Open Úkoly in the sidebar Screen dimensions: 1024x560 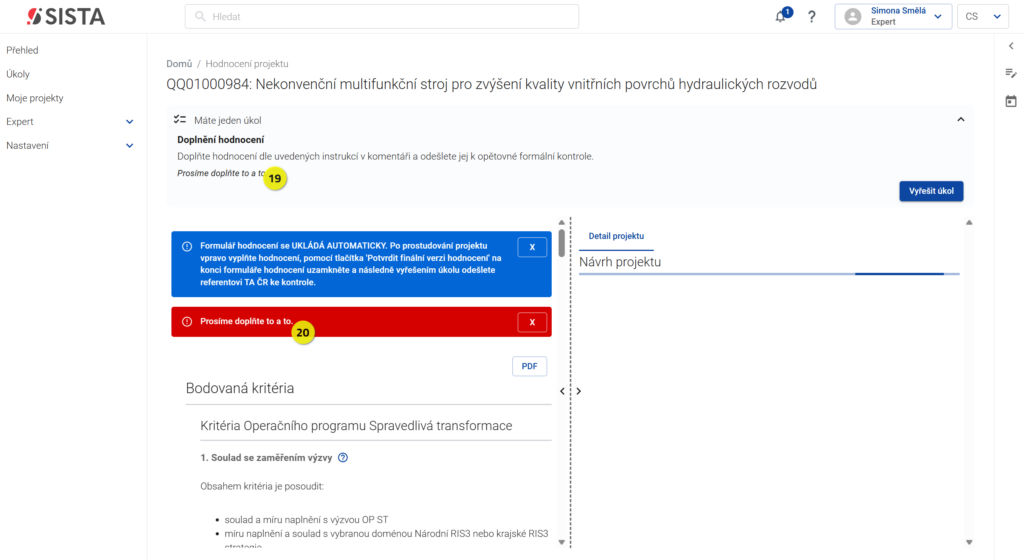(x=18, y=74)
